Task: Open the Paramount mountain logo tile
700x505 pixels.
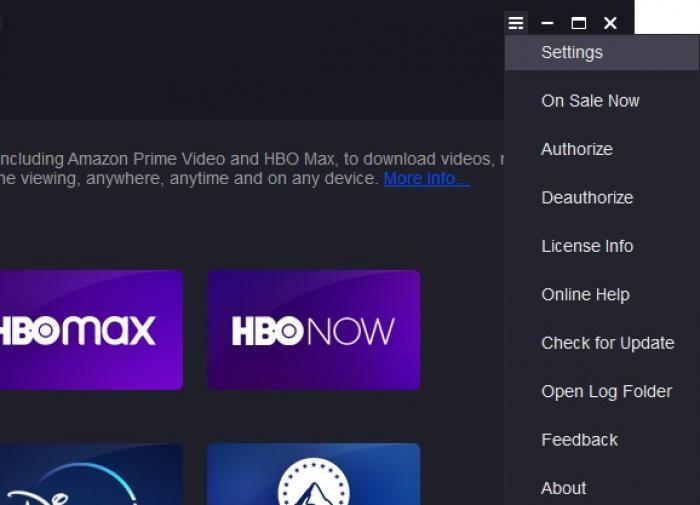Action: tap(313, 474)
